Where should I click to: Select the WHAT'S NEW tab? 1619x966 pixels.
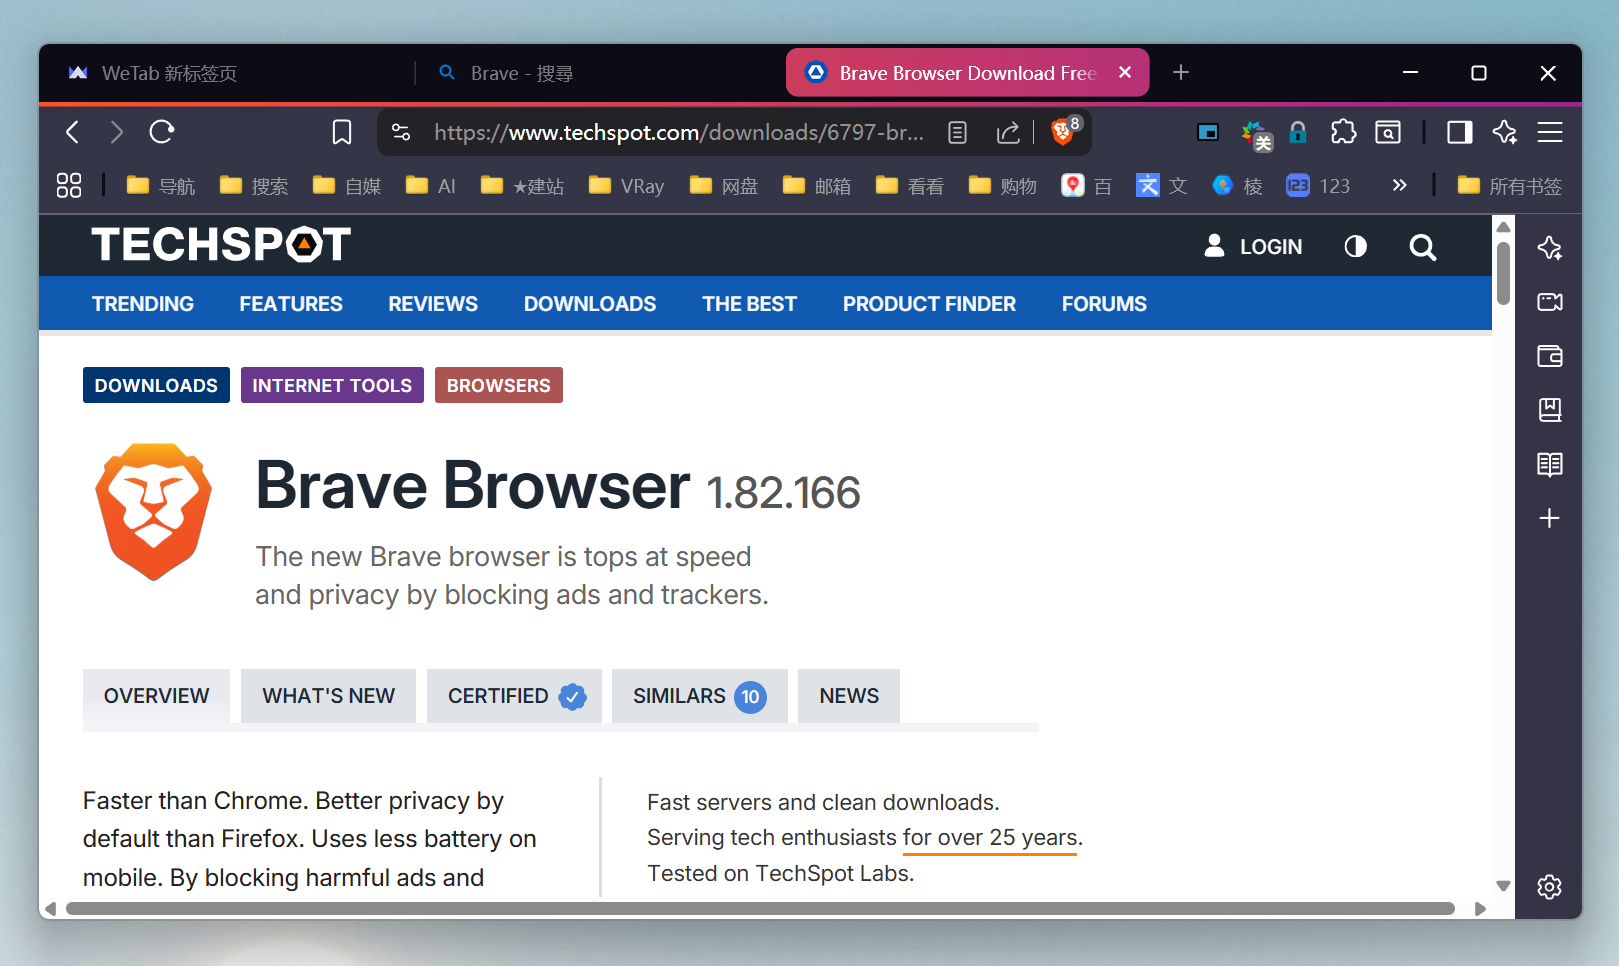(328, 696)
